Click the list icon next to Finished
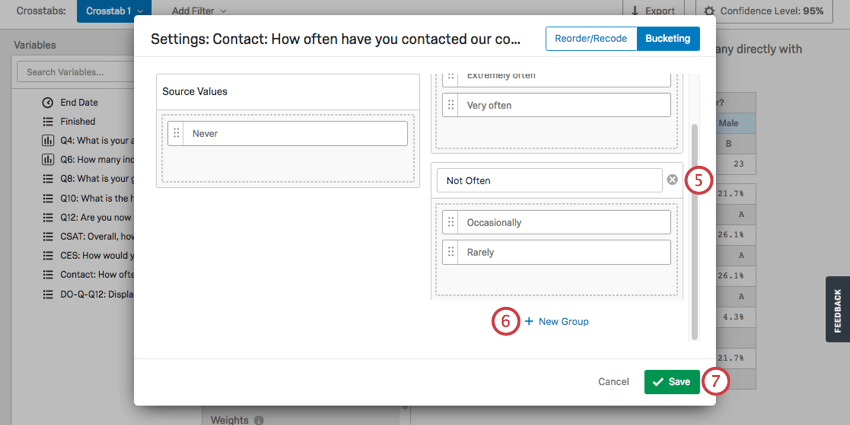Image resolution: width=850 pixels, height=425 pixels. coord(47,121)
